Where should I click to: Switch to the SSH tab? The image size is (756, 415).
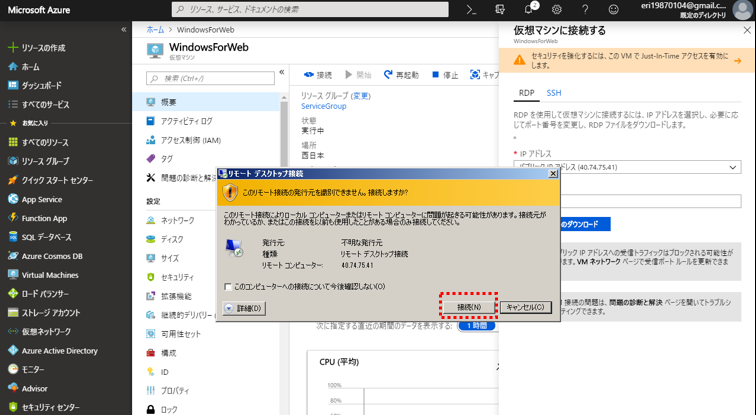554,93
